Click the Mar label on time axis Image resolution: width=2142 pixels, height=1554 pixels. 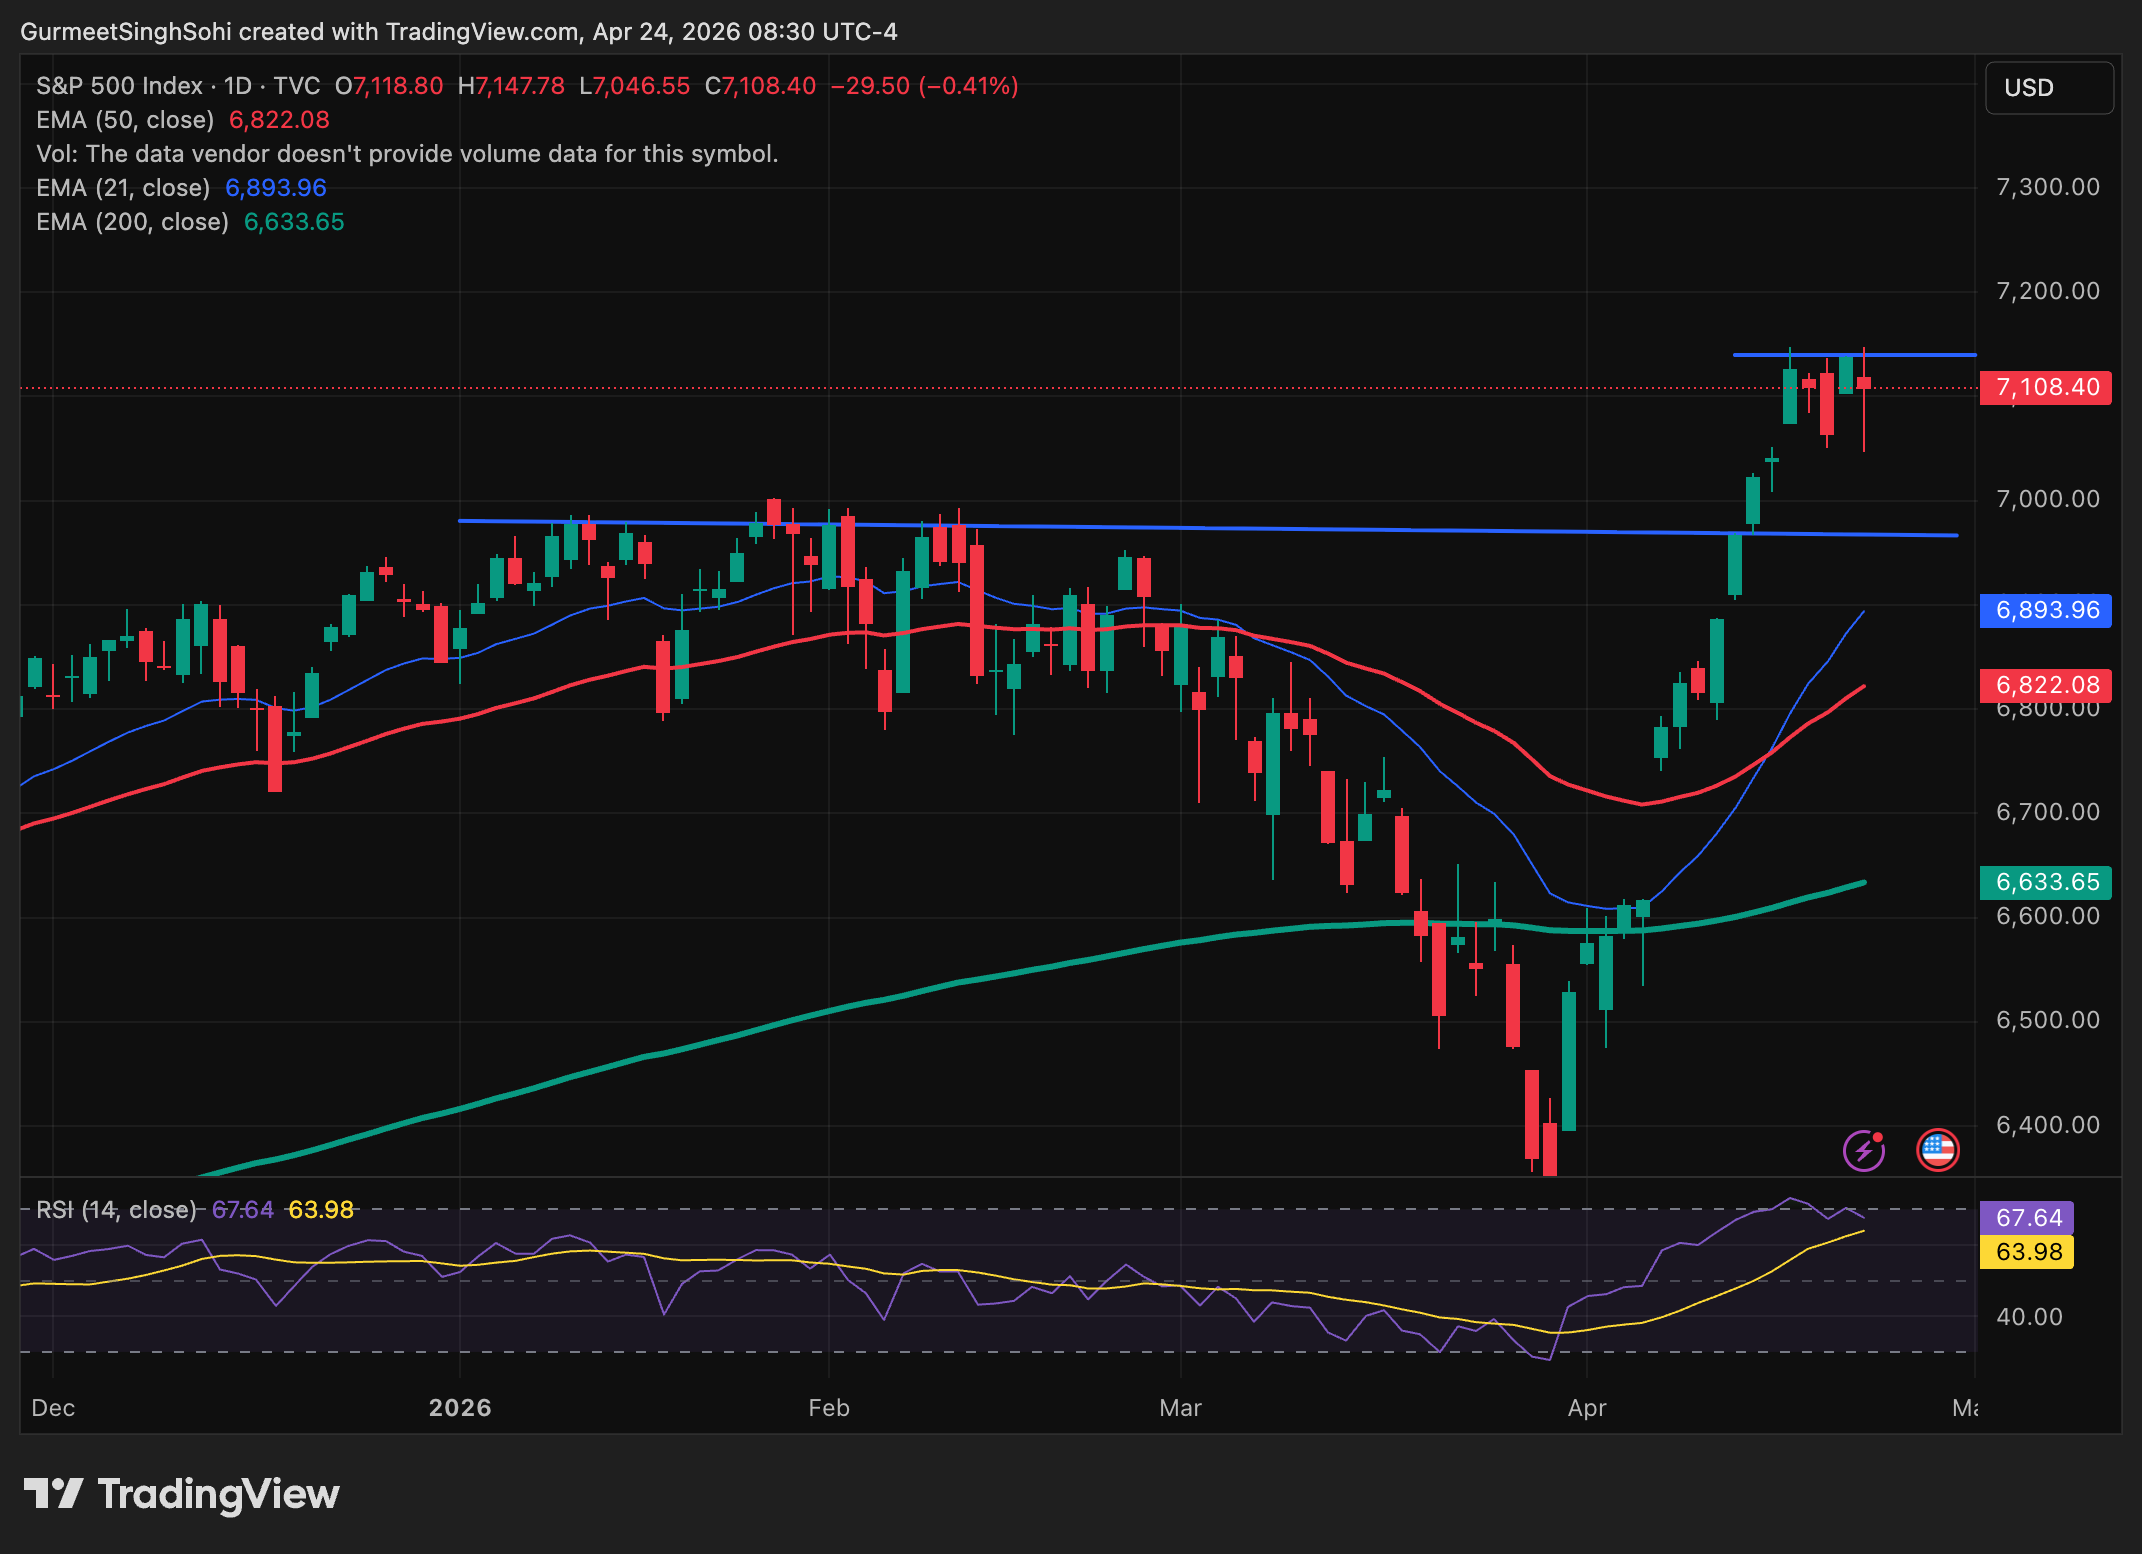[x=1180, y=1408]
